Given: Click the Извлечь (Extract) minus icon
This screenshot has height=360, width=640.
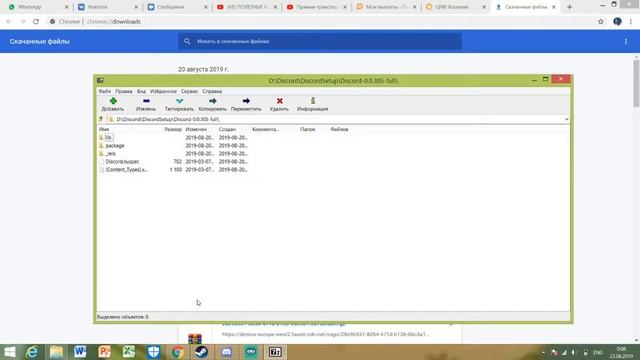Looking at the screenshot, I should 146,101.
